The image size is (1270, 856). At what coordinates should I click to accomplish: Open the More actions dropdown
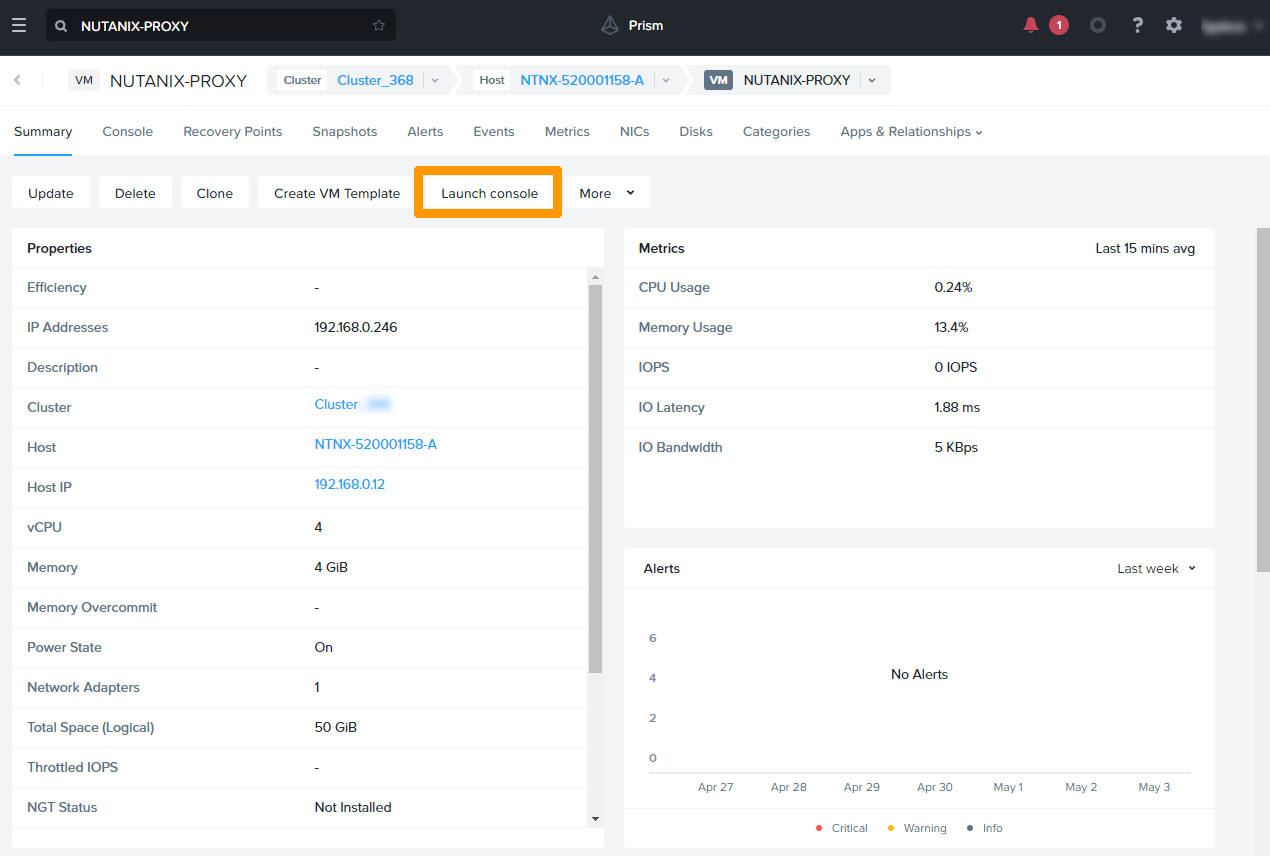tap(607, 192)
